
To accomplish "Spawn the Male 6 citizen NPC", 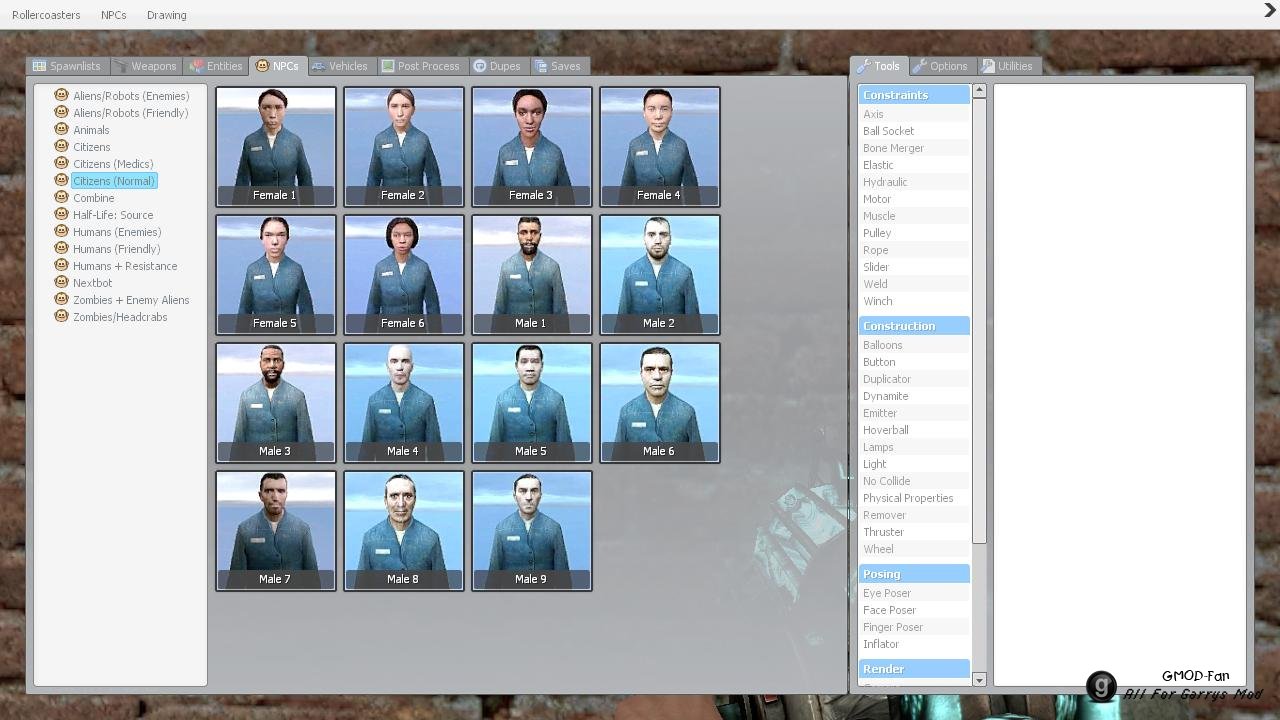I will [x=660, y=403].
